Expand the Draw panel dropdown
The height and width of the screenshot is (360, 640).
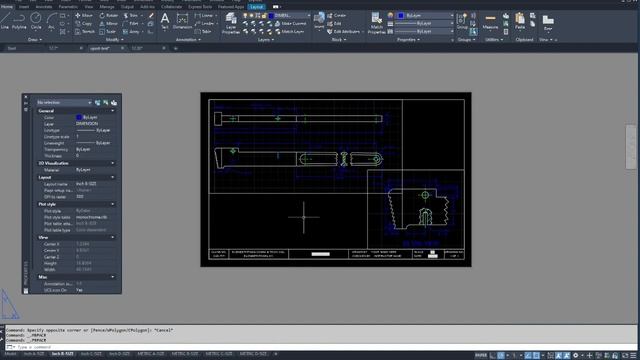pos(35,40)
